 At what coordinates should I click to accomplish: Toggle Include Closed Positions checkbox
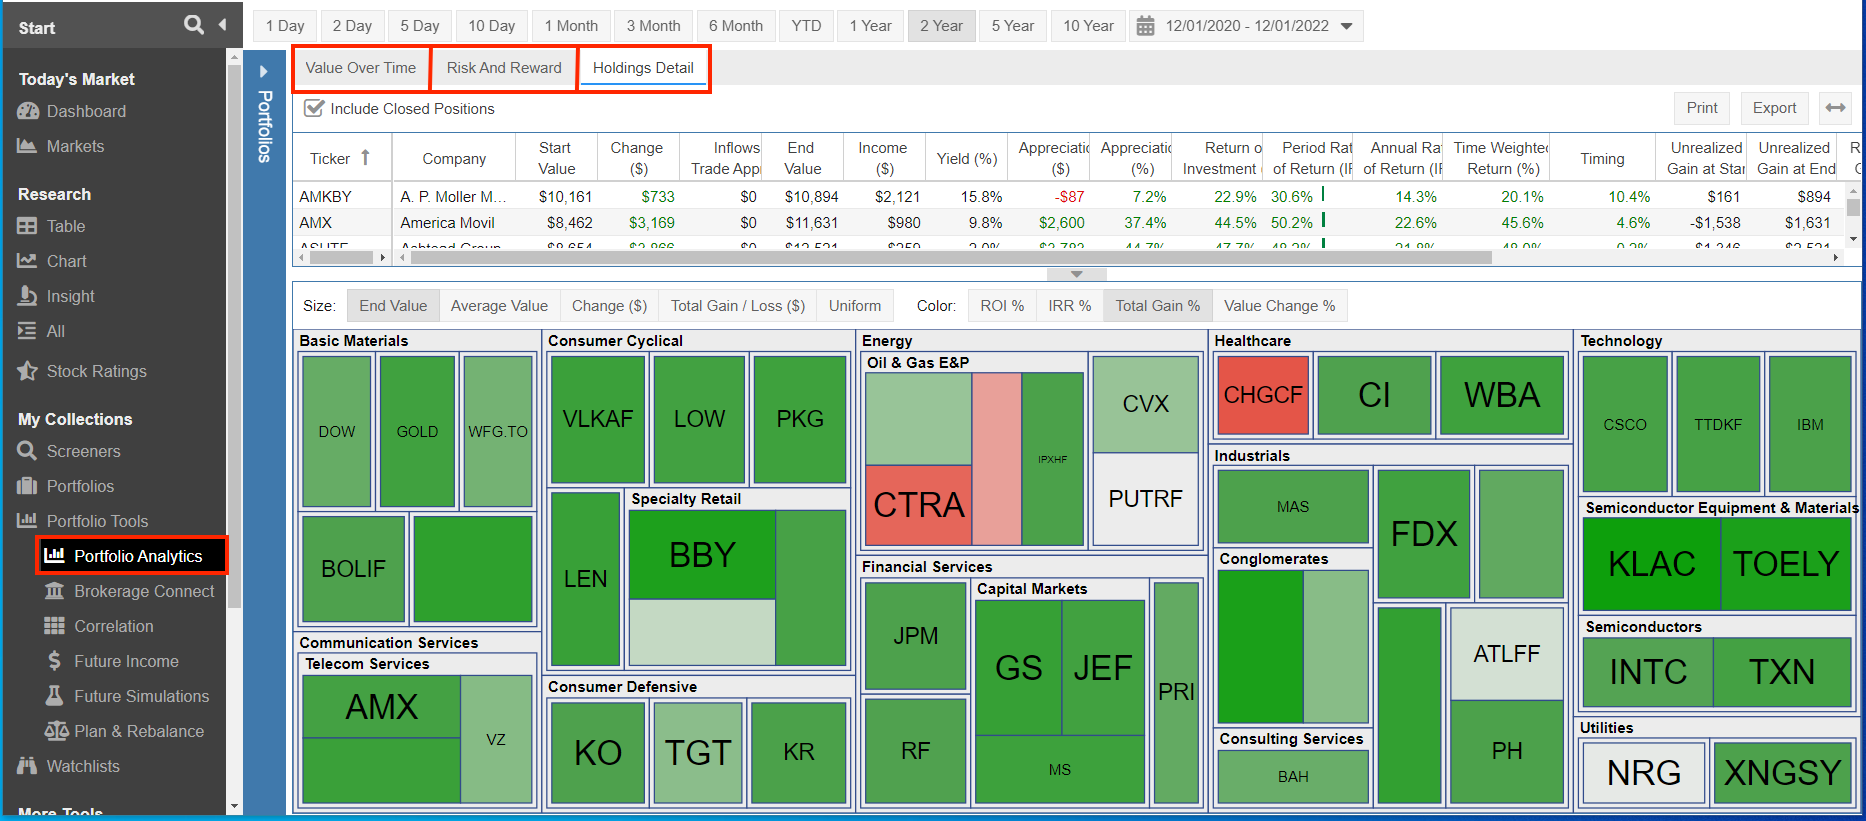point(314,108)
